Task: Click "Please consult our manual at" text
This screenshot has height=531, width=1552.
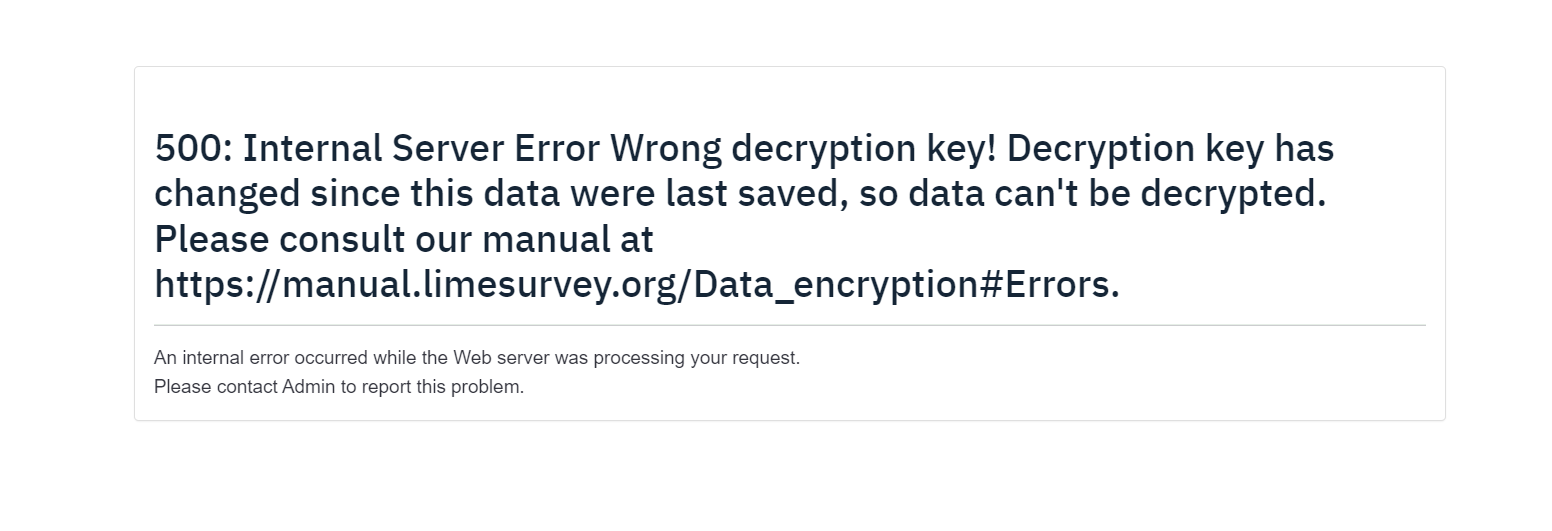Action: pyautogui.click(x=403, y=240)
